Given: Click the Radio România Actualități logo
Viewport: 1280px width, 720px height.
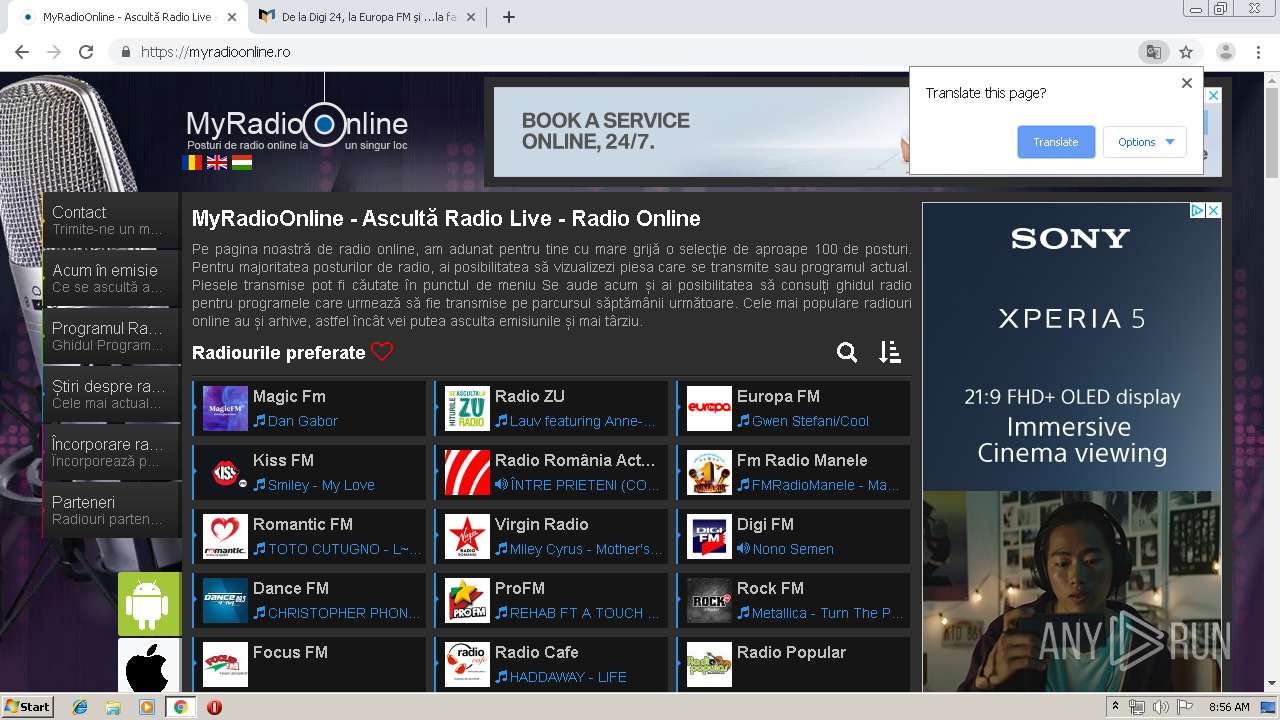Looking at the screenshot, I should (467, 472).
